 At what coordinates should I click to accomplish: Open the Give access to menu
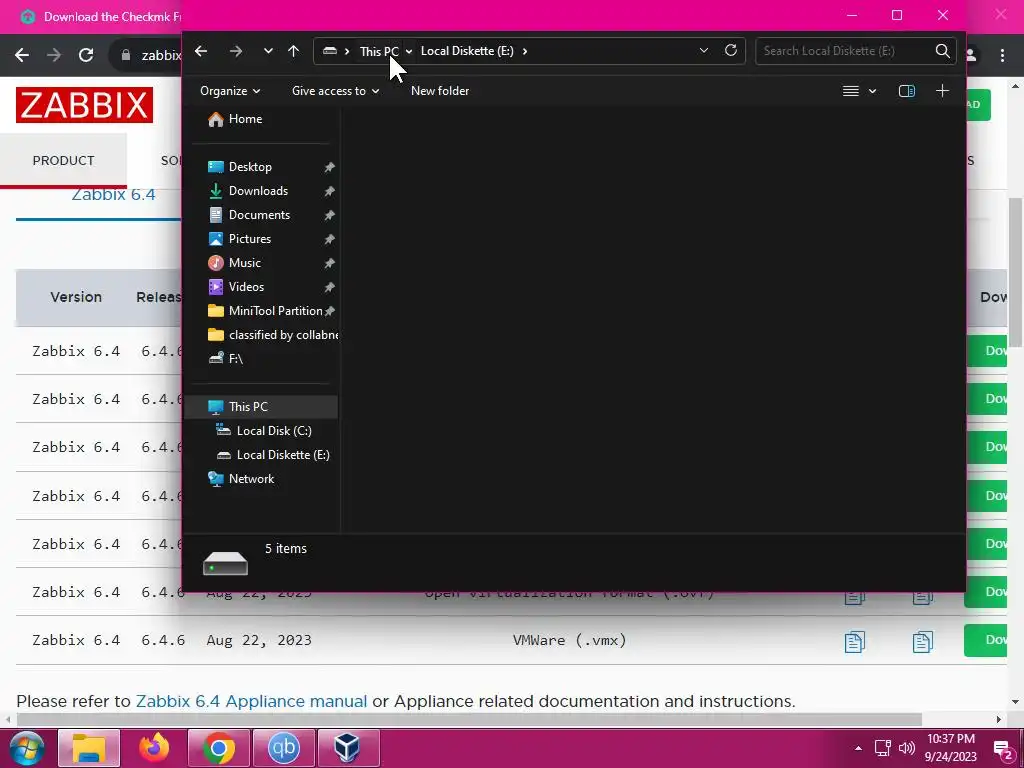pyautogui.click(x=335, y=91)
